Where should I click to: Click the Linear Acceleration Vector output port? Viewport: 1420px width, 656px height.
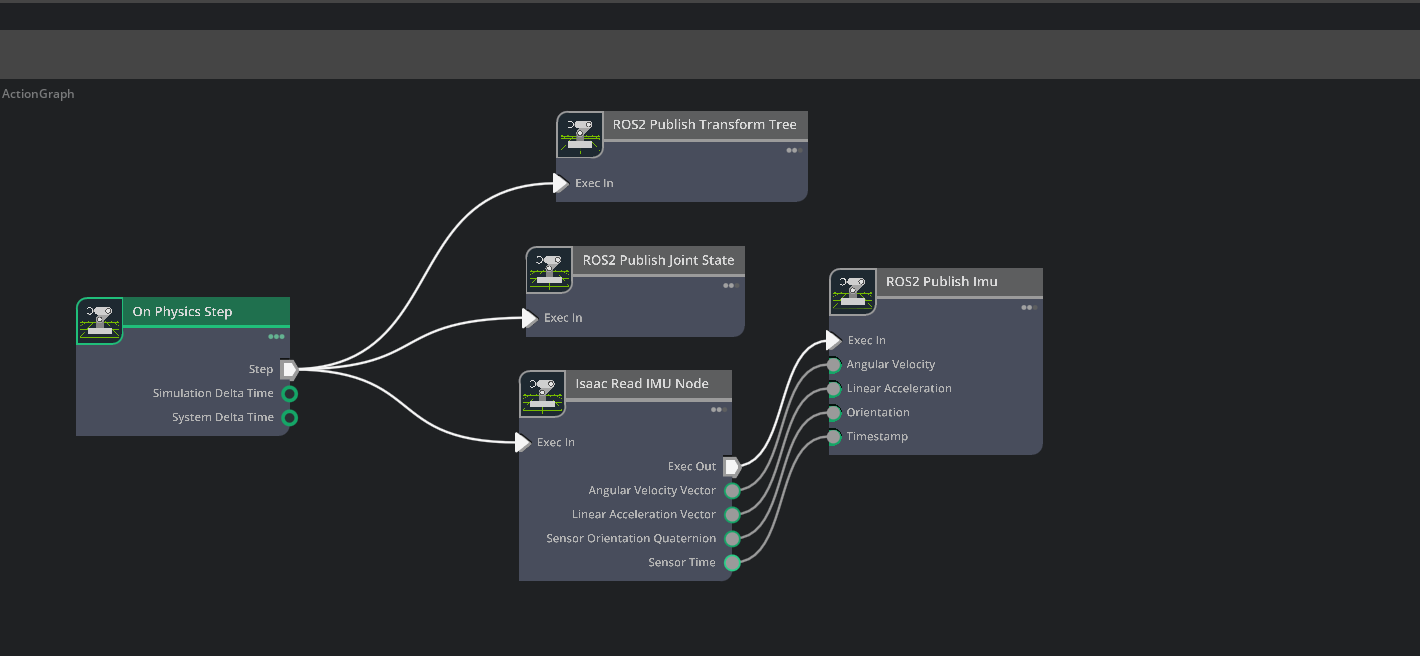732,514
